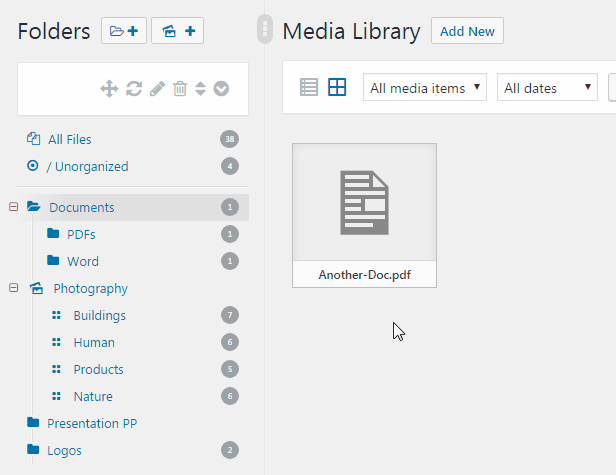Viewport: 616px width, 475px height.
Task: Click the PDFs count badge
Action: coord(230,234)
